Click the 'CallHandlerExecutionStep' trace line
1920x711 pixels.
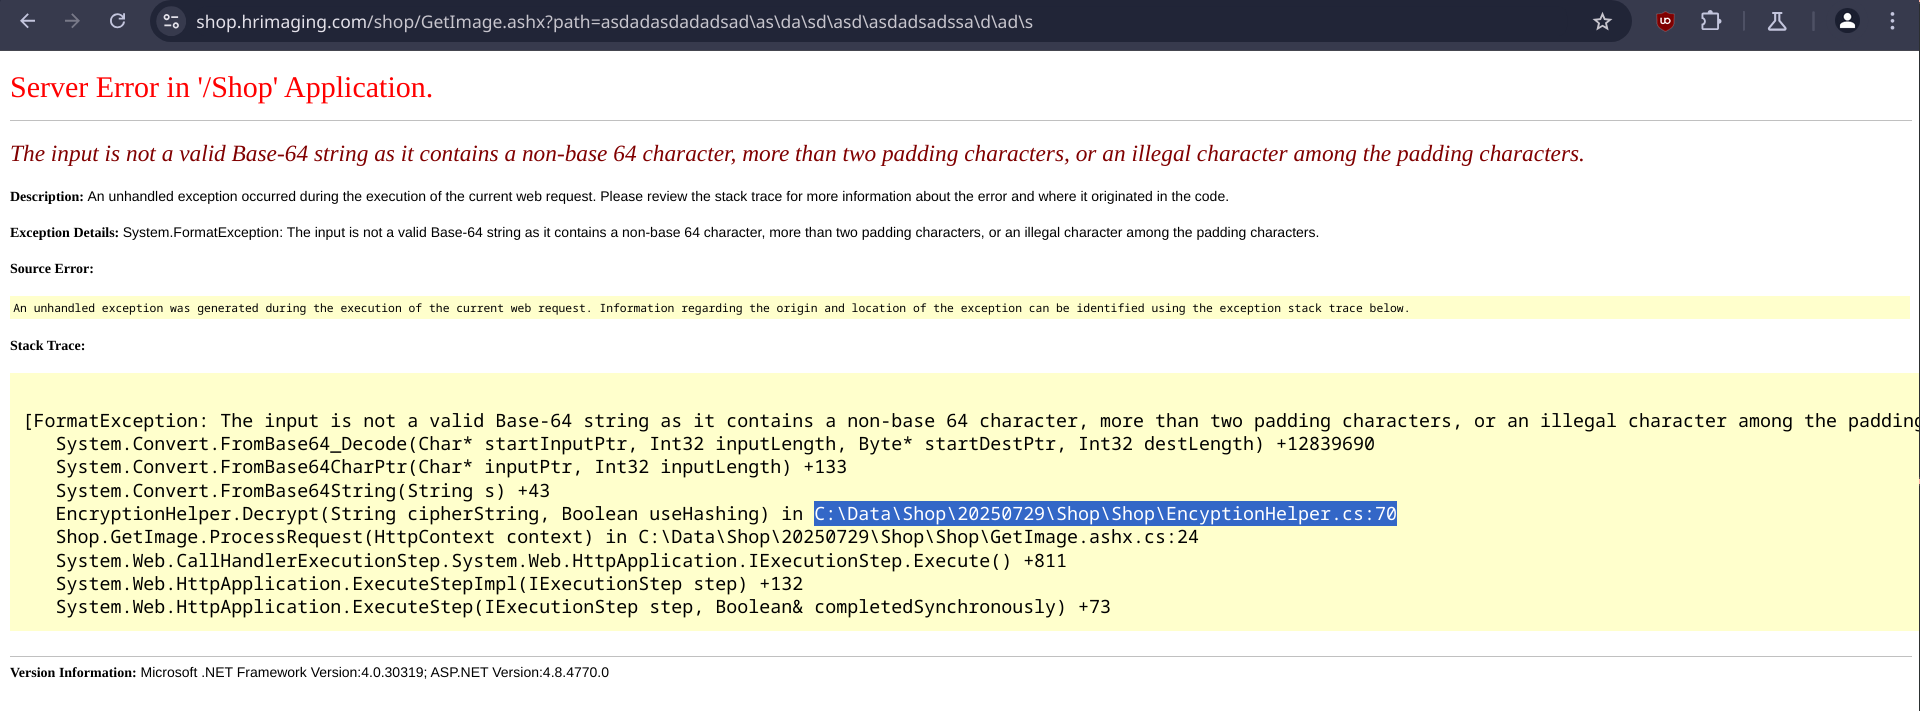pyautogui.click(x=561, y=561)
